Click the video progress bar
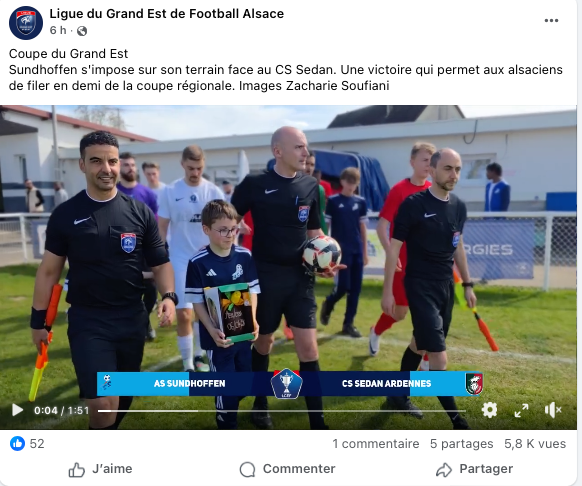Image resolution: width=582 pixels, height=486 pixels. point(281,411)
